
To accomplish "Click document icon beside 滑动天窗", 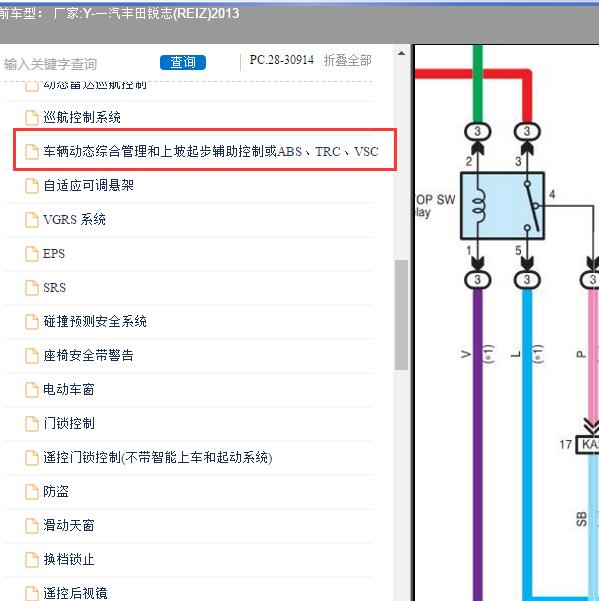I will pos(32,526).
